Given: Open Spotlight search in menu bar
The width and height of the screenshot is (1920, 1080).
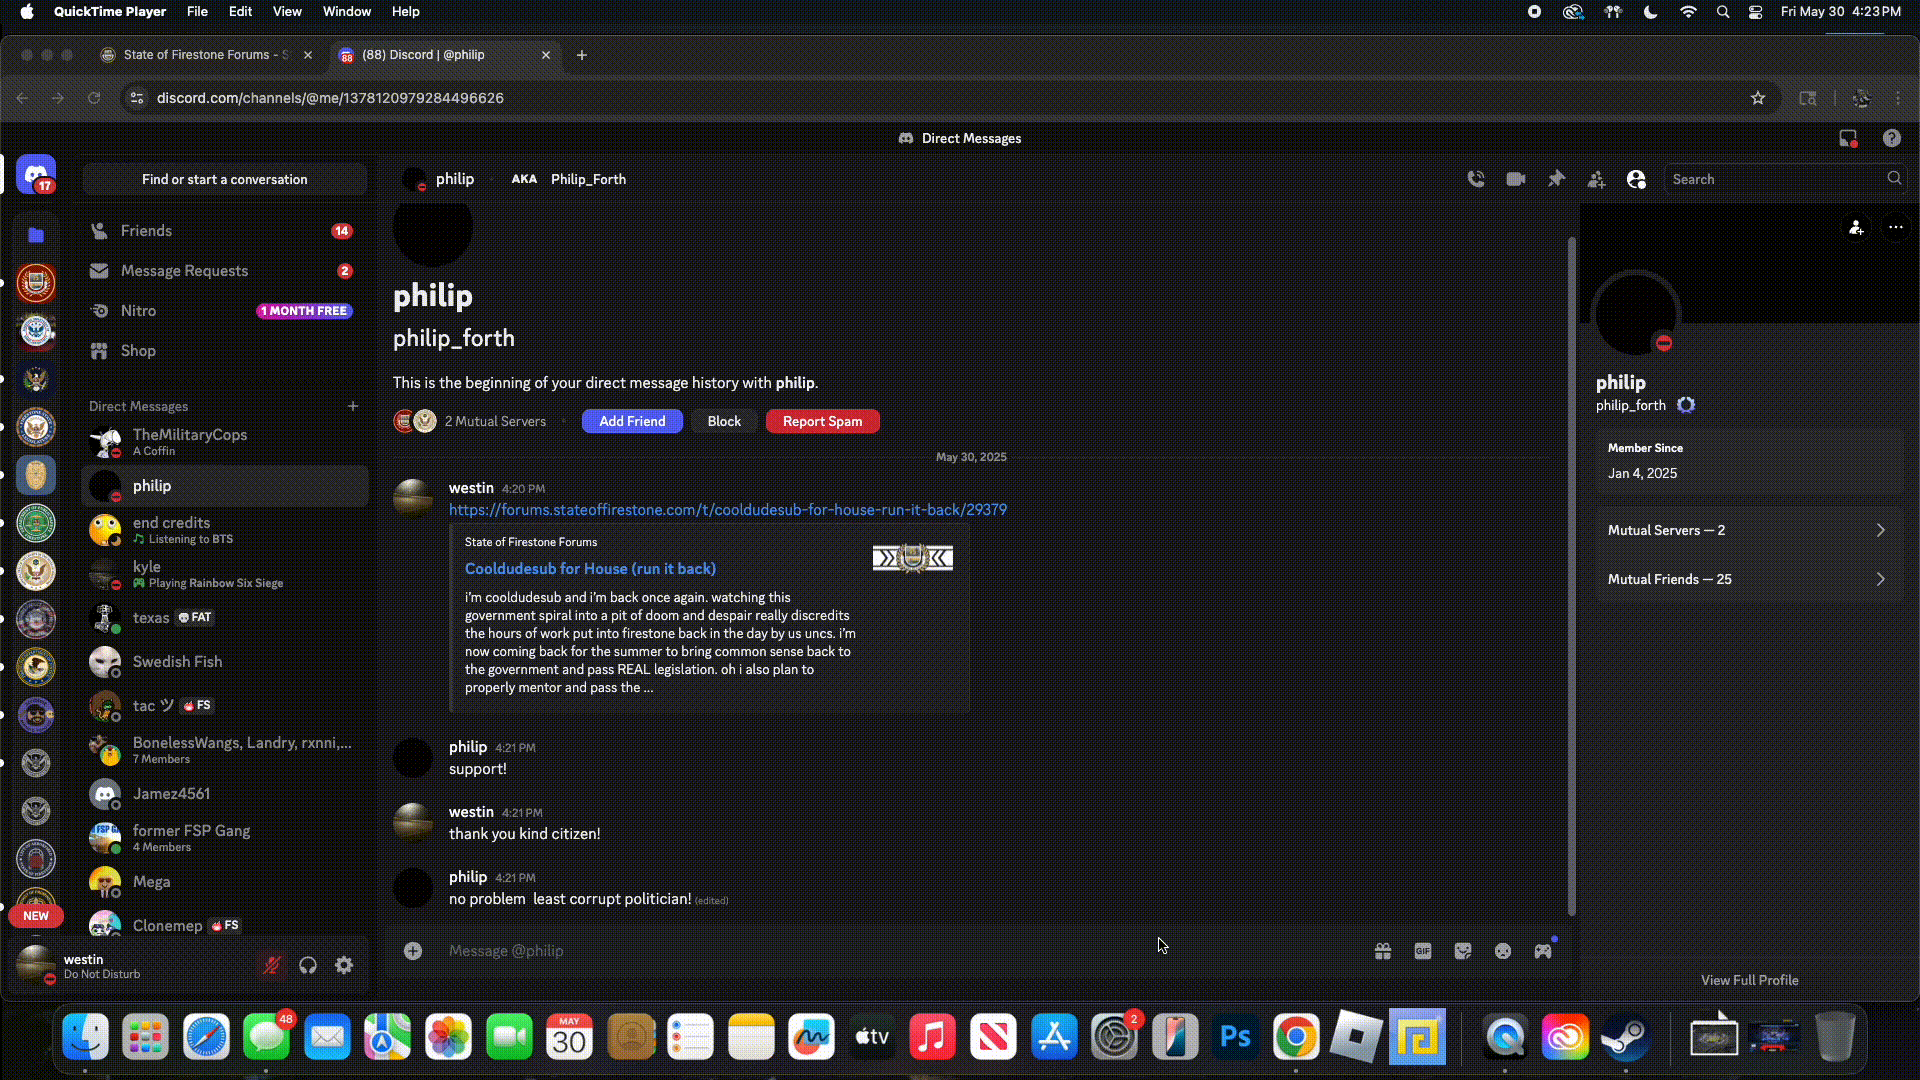Looking at the screenshot, I should point(1722,12).
